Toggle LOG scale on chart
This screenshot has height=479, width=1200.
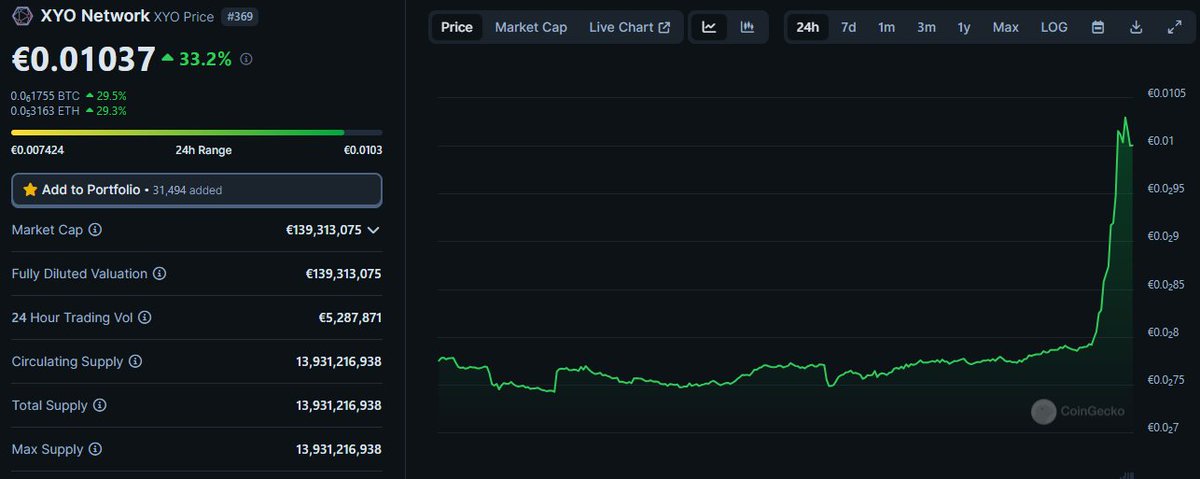pyautogui.click(x=1054, y=27)
